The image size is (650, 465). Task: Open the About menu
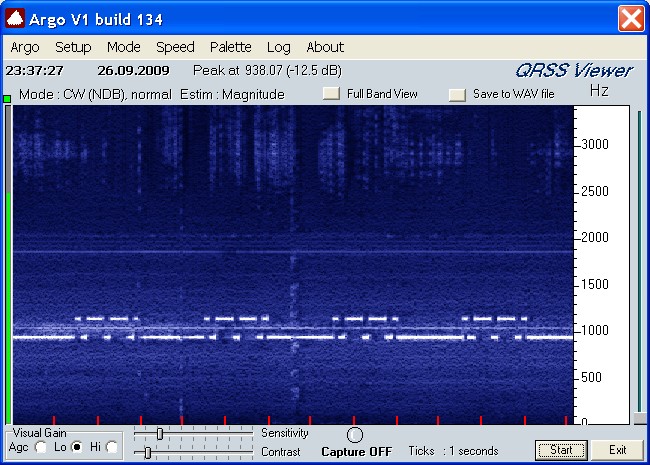[325, 47]
